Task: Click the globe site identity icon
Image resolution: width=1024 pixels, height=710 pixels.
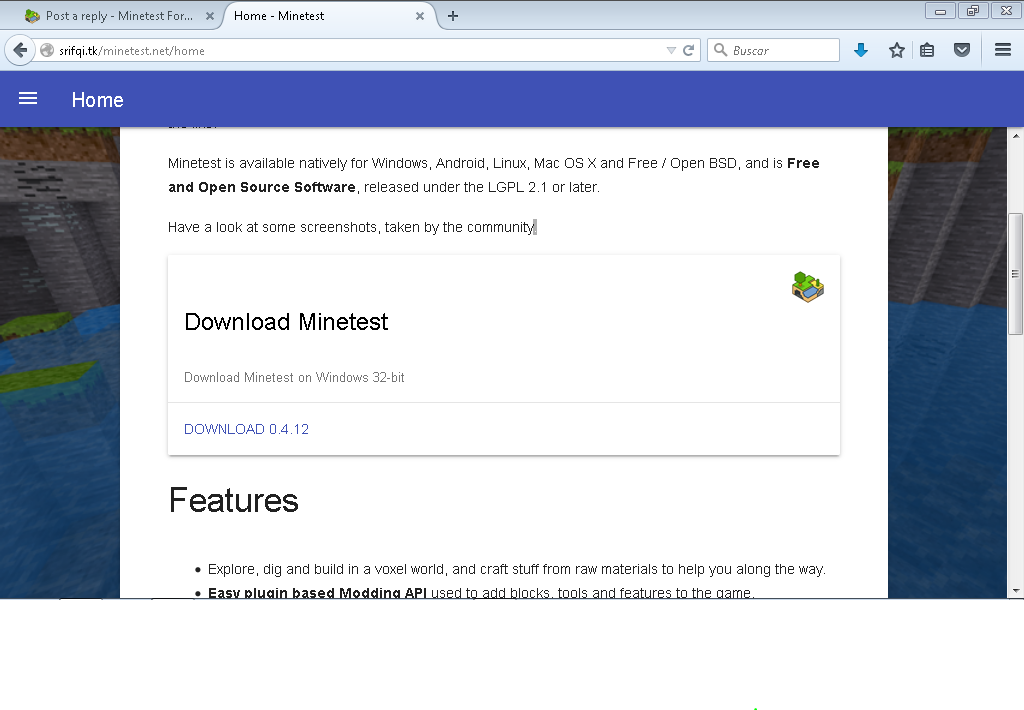Action: [x=47, y=50]
